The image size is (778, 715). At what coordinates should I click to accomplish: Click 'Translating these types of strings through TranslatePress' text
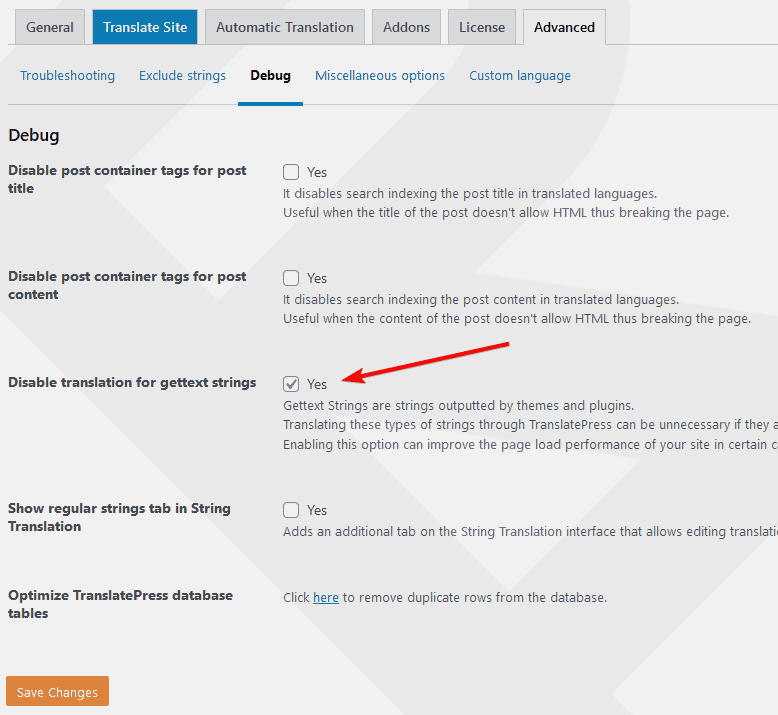click(530, 425)
